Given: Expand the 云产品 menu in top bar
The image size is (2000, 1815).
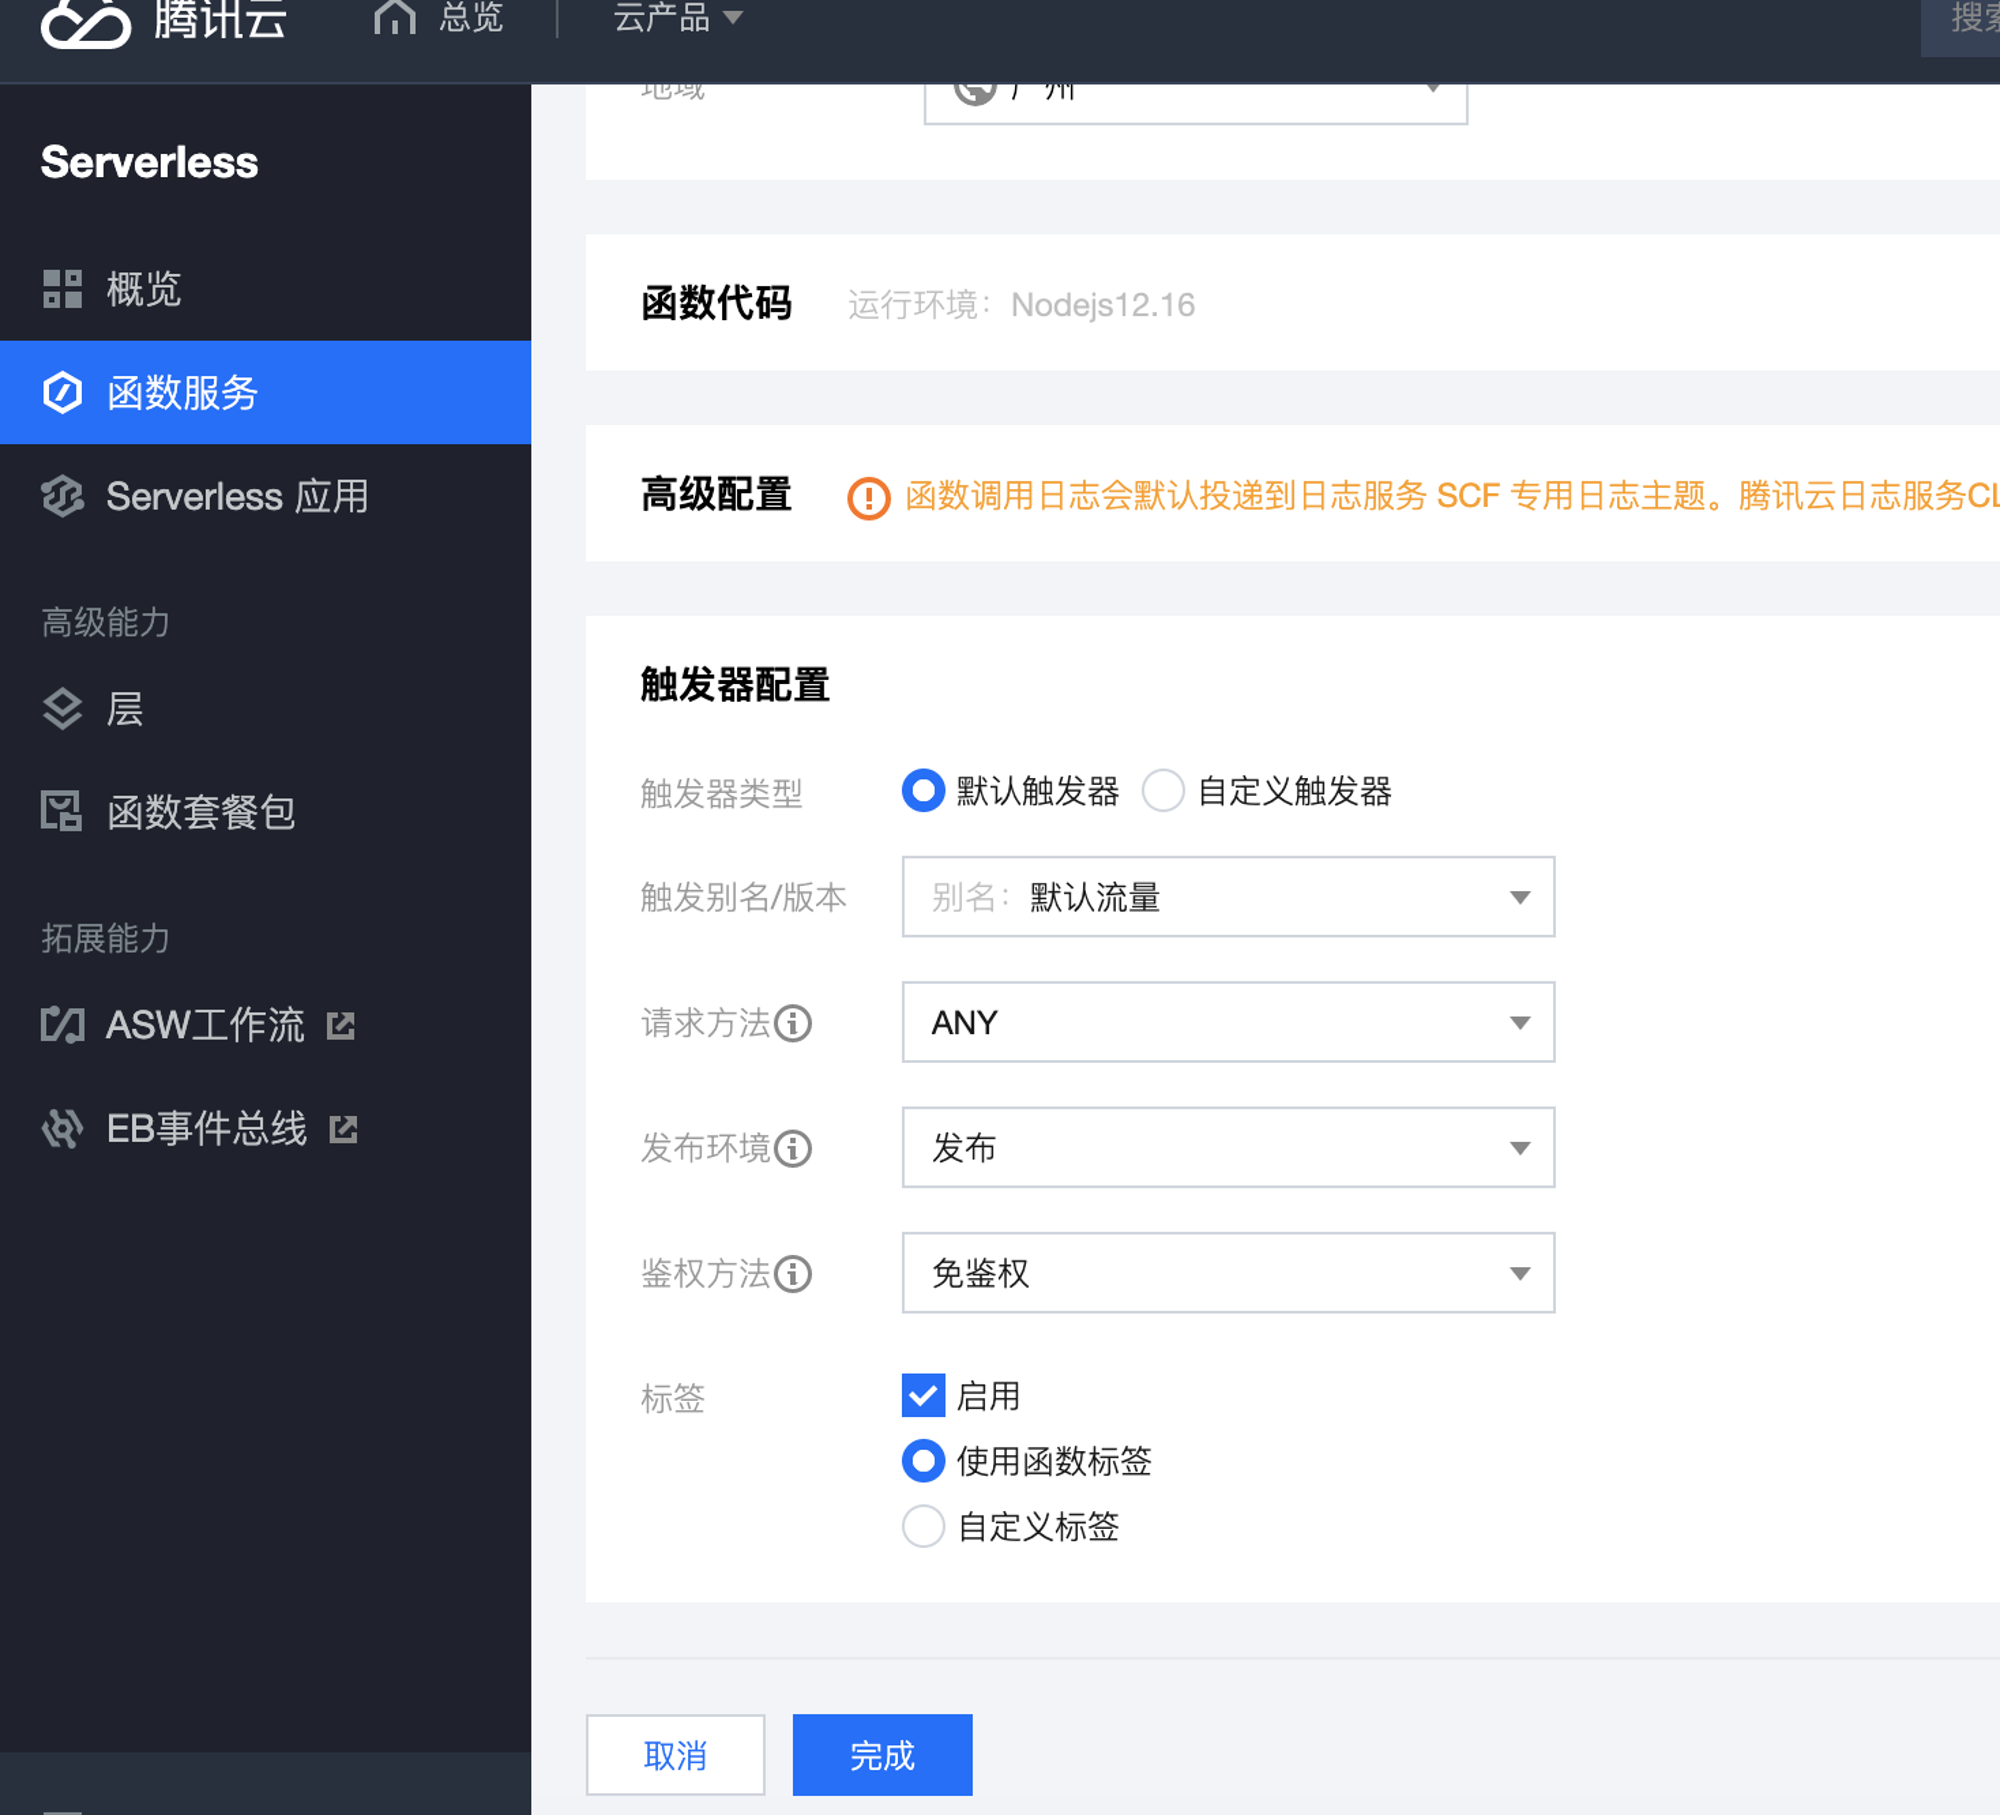Looking at the screenshot, I should tap(677, 16).
